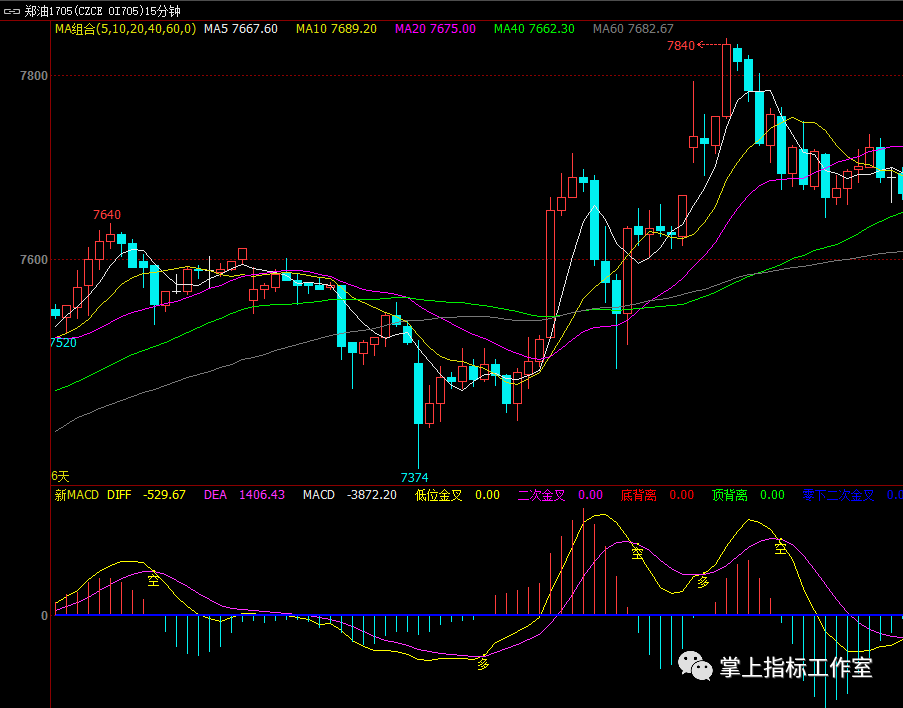Click the DEA 1406.43 value label
Screen dimensions: 903x708
coord(244,495)
